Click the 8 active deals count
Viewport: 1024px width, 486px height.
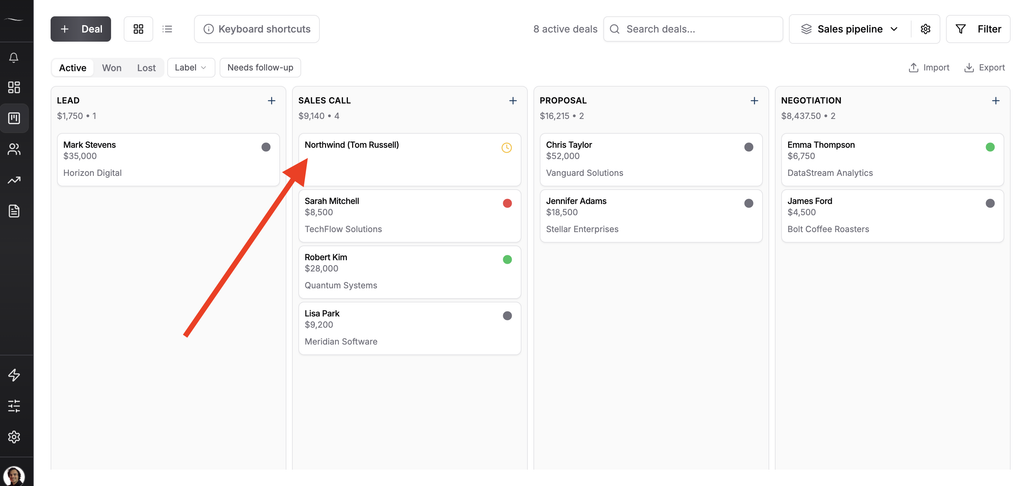click(565, 29)
